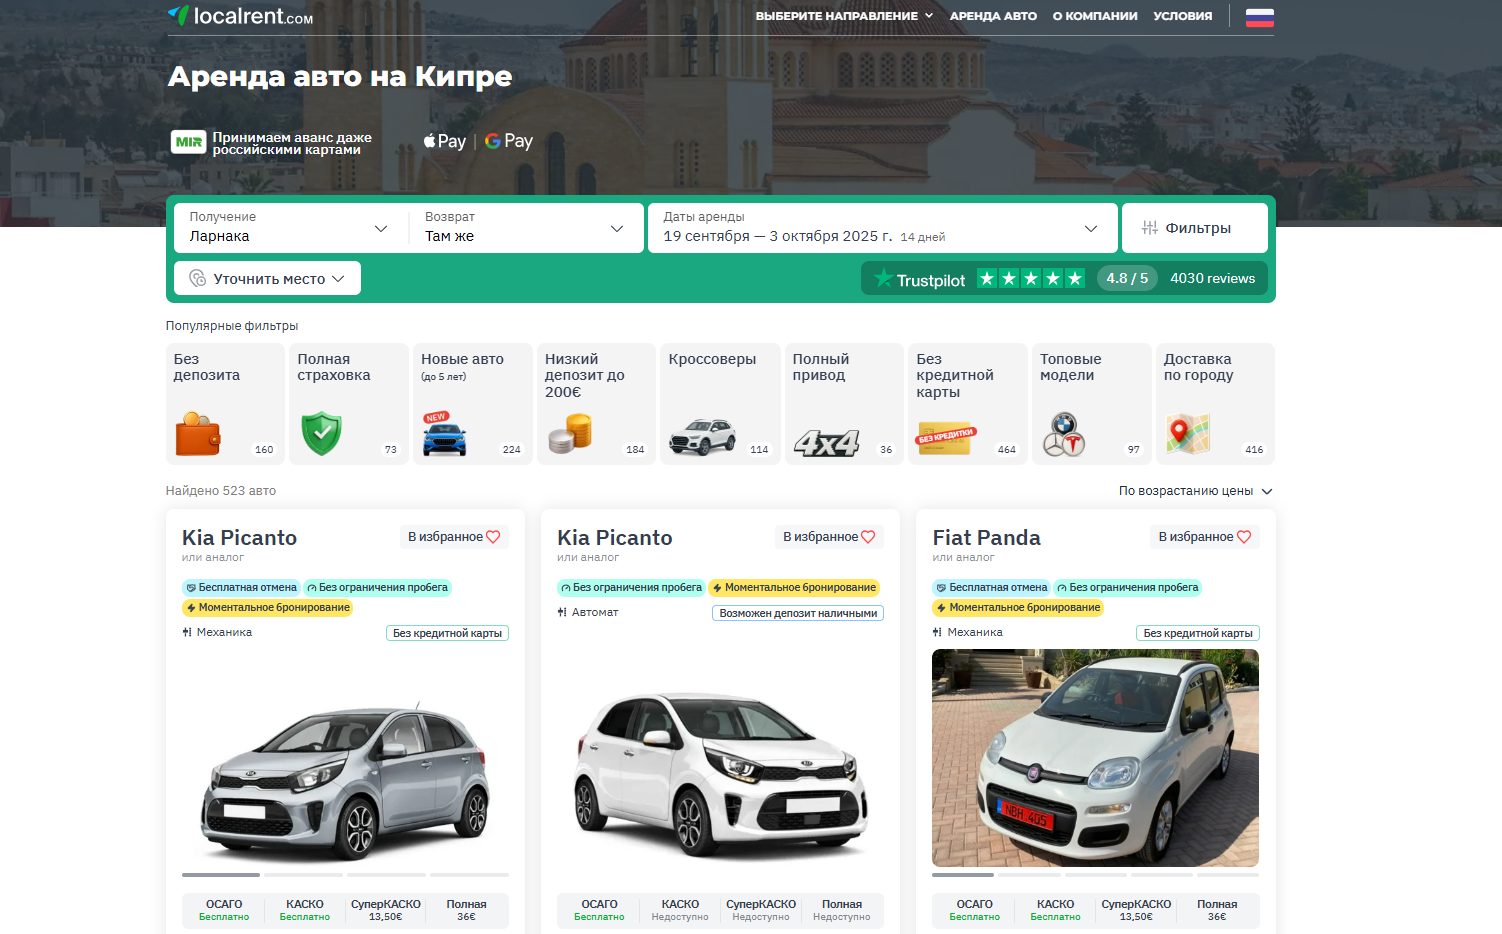Pick the 'Кроссоверы' filter with SUV icon
The width and height of the screenshot is (1502, 934).
tap(720, 404)
